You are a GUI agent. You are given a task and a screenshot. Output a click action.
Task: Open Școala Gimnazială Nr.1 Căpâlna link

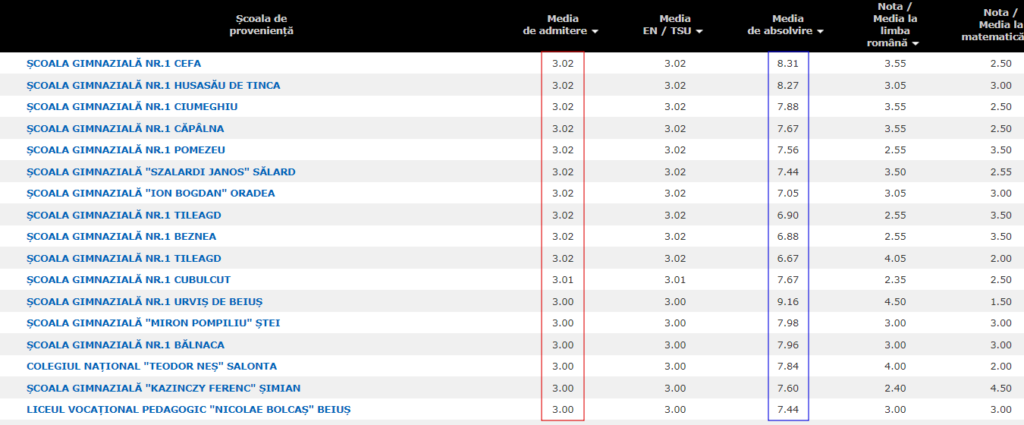point(125,128)
